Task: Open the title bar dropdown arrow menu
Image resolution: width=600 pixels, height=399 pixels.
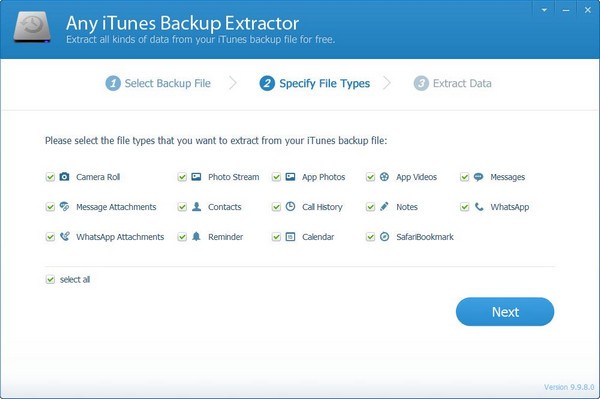Action: point(544,10)
